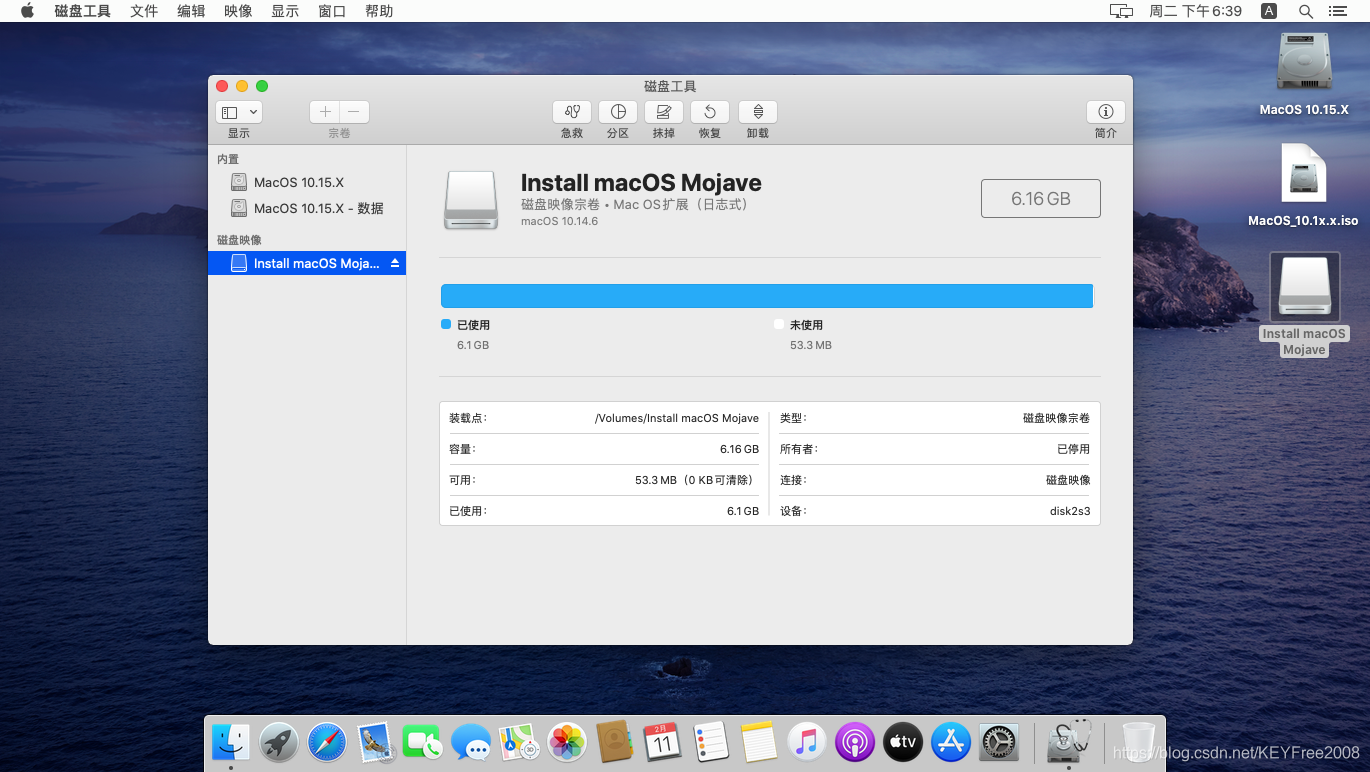The width and height of the screenshot is (1370, 772).
Task: Click the Erase (抹掉) toolbar icon
Action: (664, 112)
